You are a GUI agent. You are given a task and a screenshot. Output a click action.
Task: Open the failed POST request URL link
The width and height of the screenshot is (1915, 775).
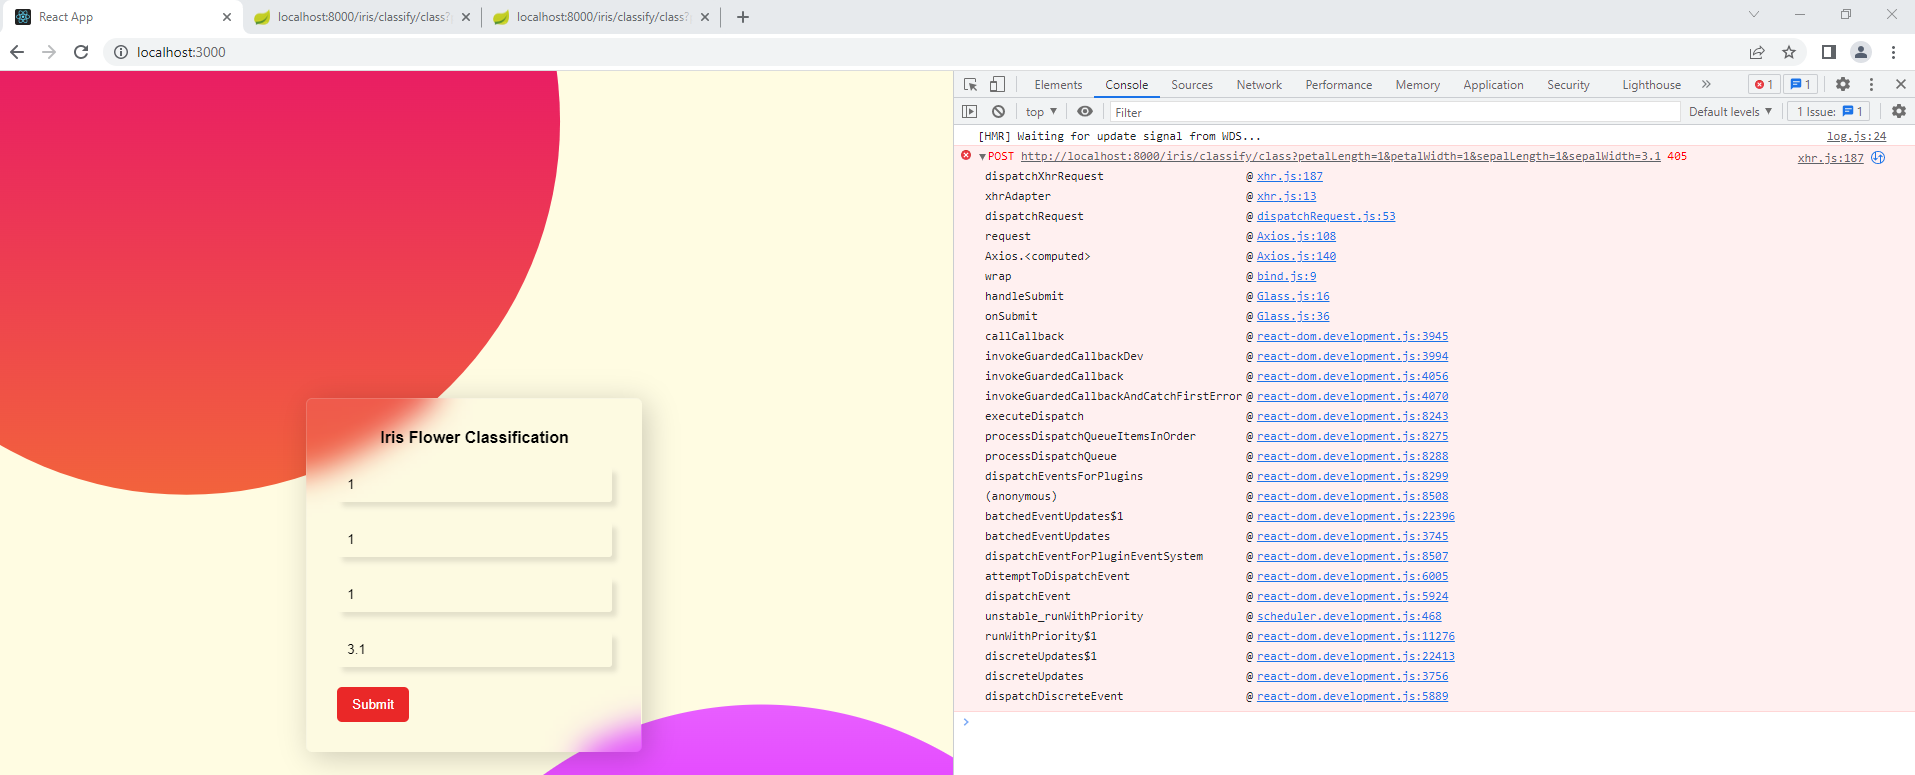point(1340,156)
